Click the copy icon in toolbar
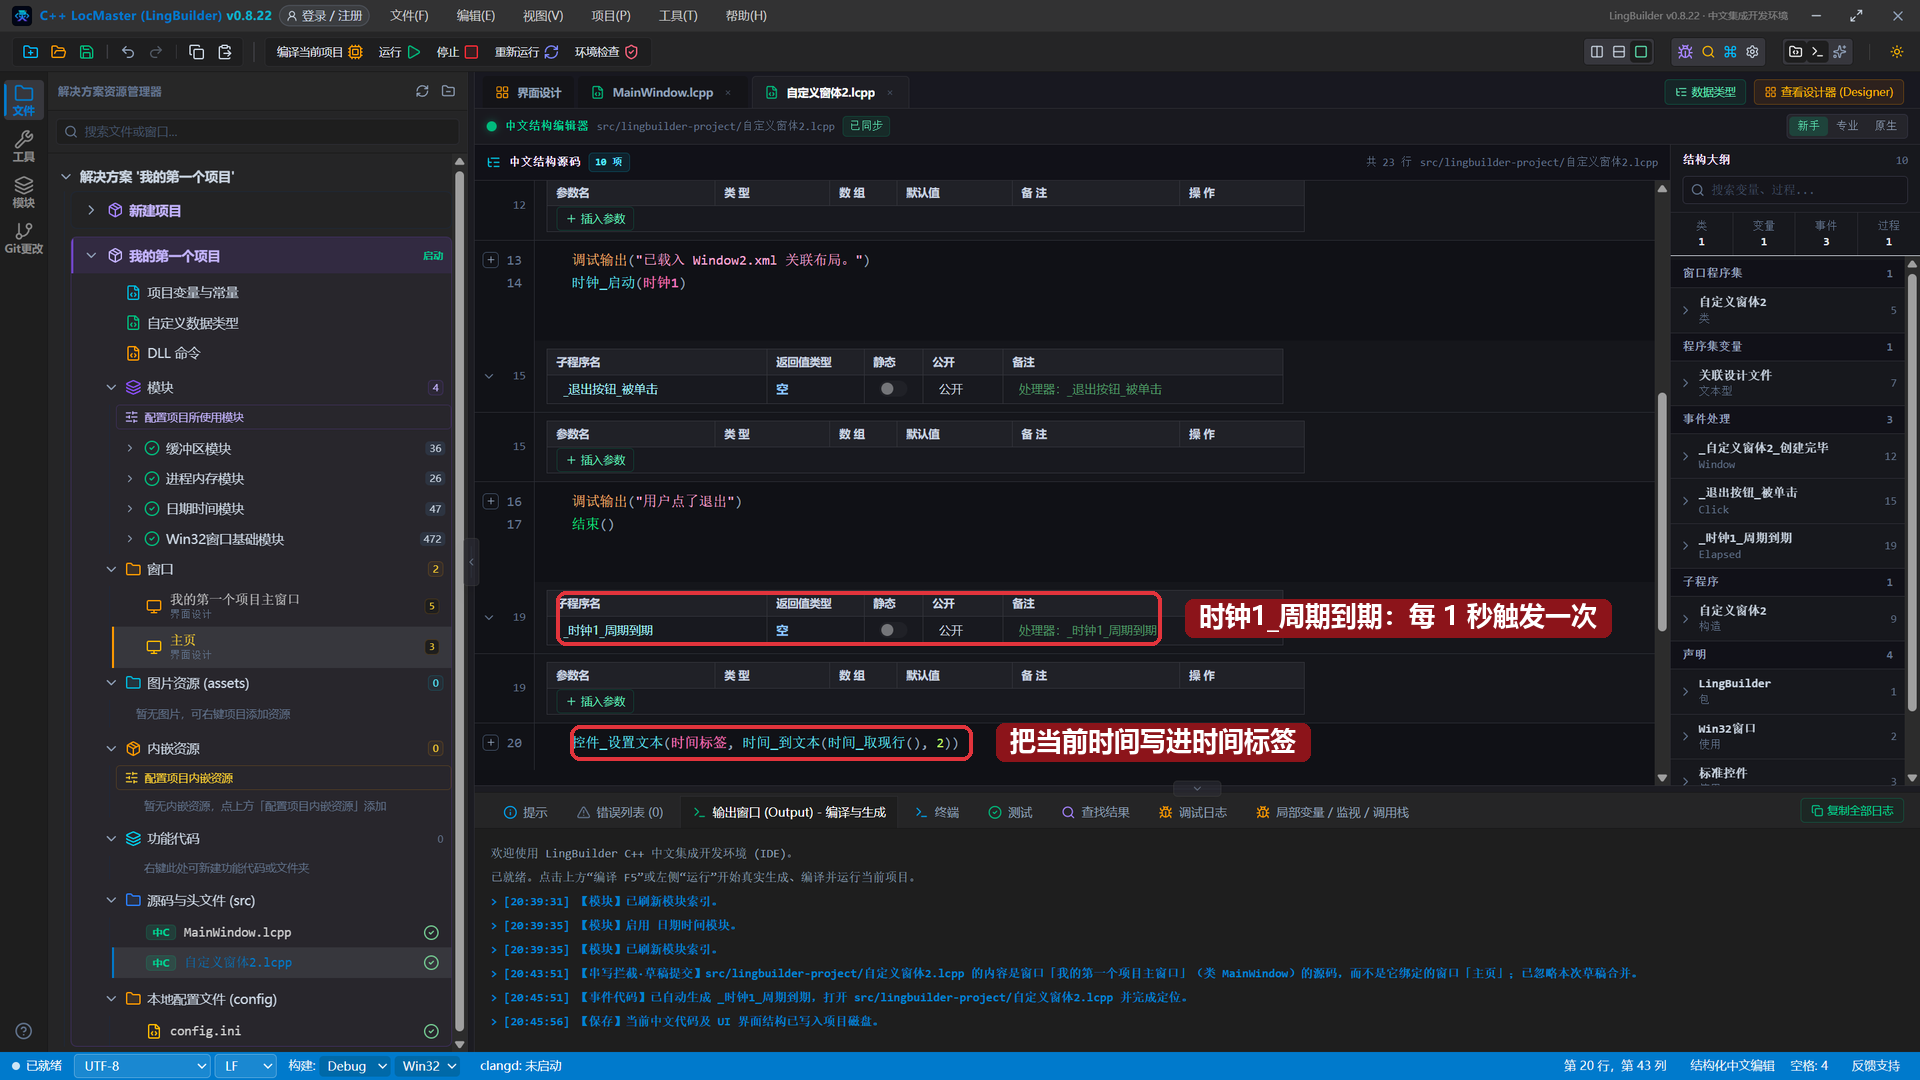 (196, 52)
